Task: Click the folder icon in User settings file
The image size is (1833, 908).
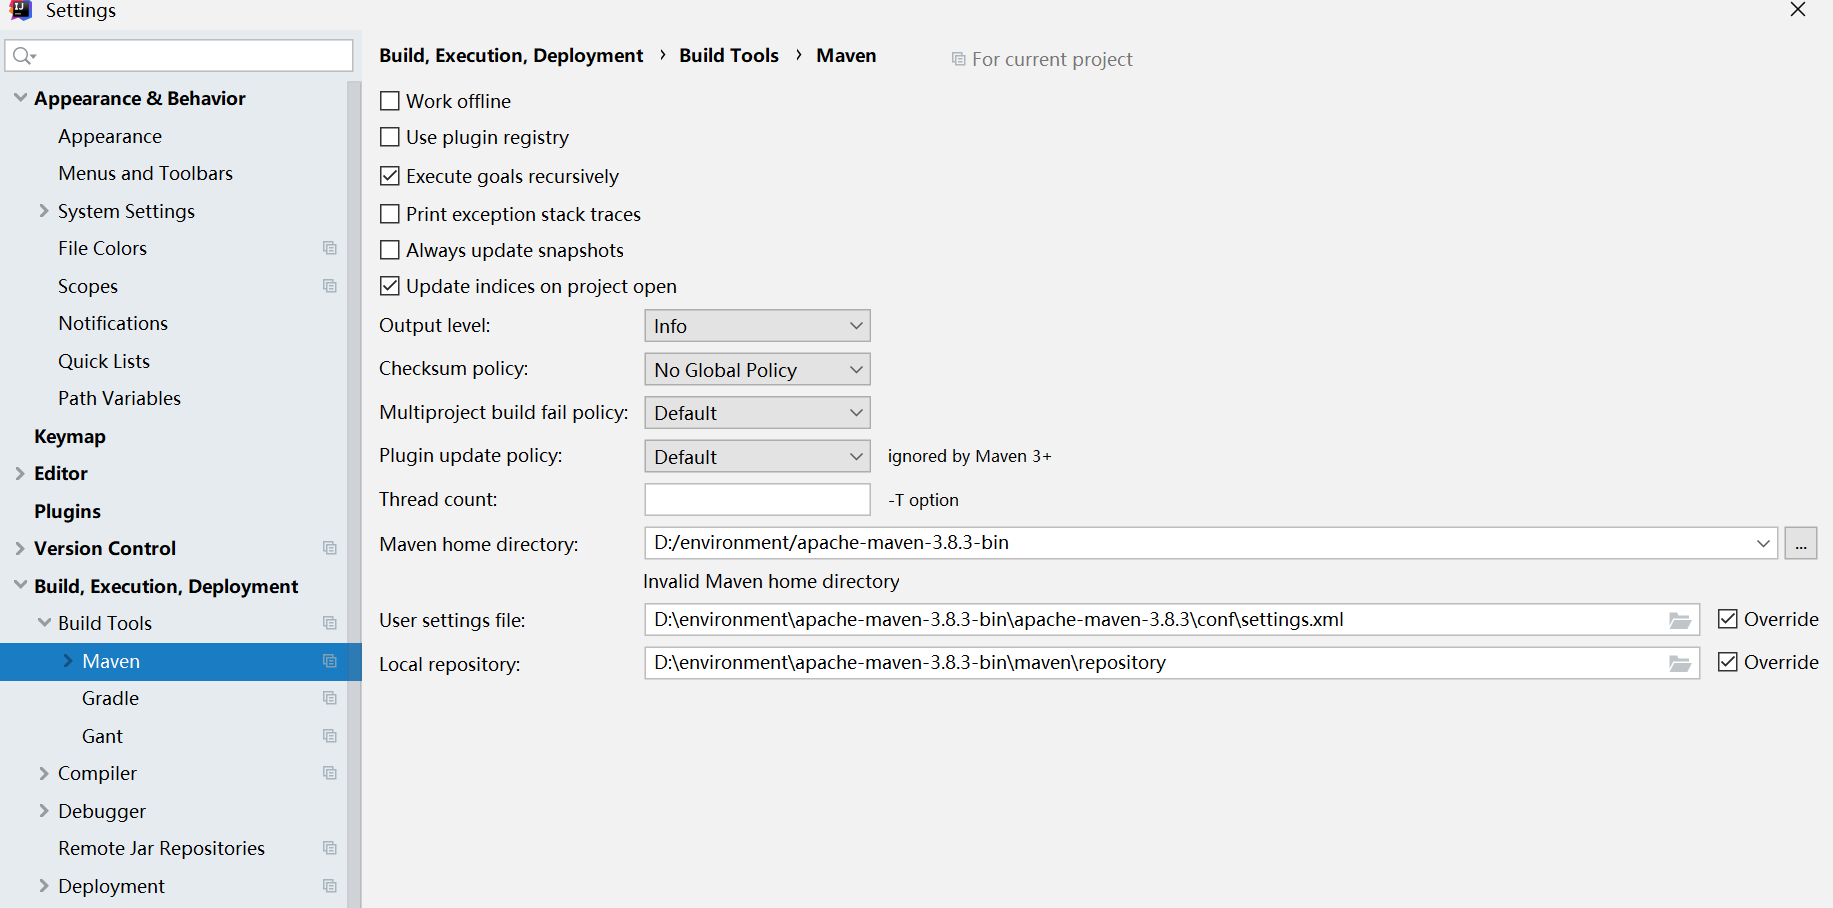Action: point(1680,621)
